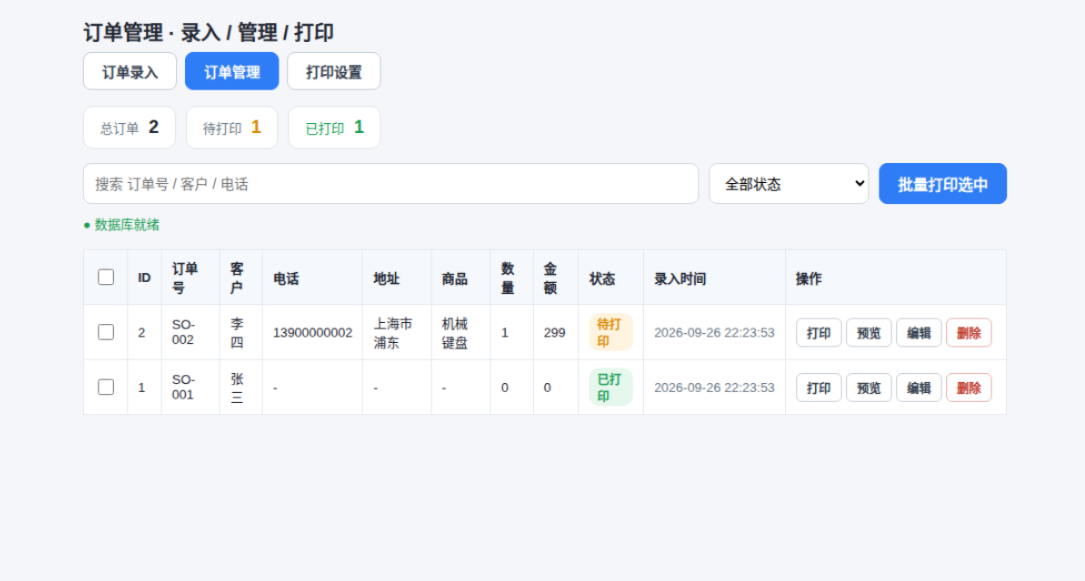Check the box for order SO-002
This screenshot has width=1085, height=581.
(106, 332)
